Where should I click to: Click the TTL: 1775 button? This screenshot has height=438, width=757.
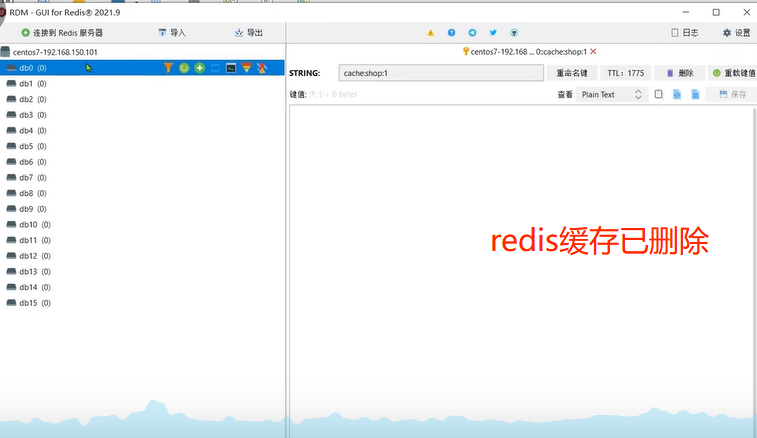626,73
